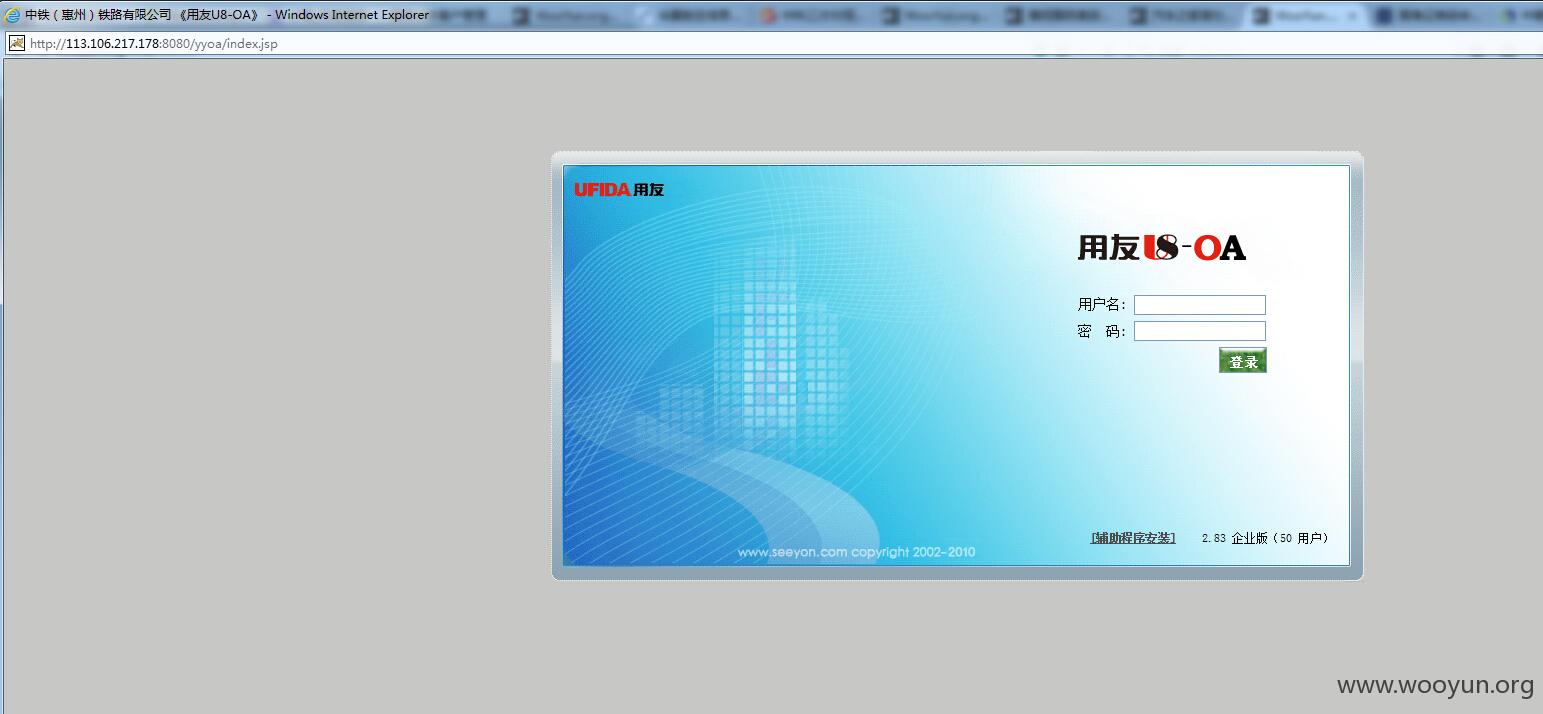Click the Internet Explorer title bar icon
The height and width of the screenshot is (714, 1543).
13,15
